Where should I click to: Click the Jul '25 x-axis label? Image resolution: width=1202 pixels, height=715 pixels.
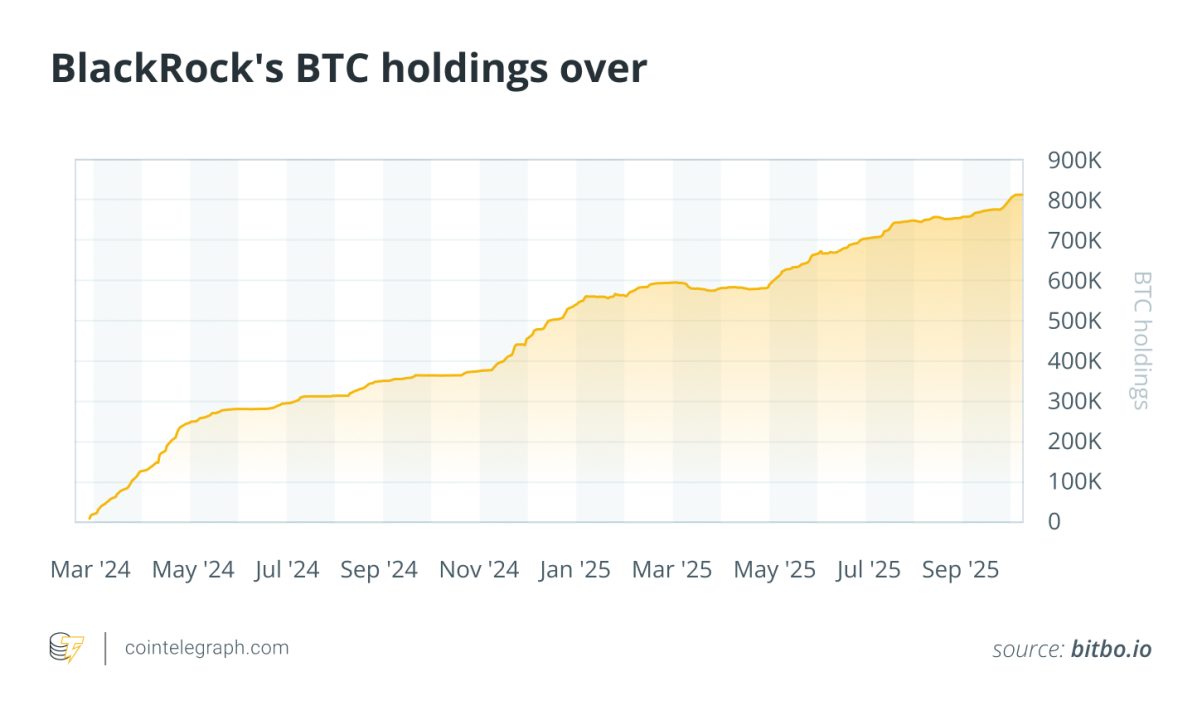(868, 570)
